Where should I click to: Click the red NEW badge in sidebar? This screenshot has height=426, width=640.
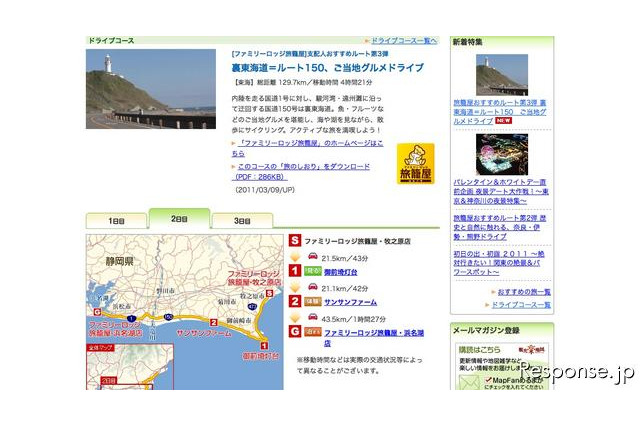503,121
